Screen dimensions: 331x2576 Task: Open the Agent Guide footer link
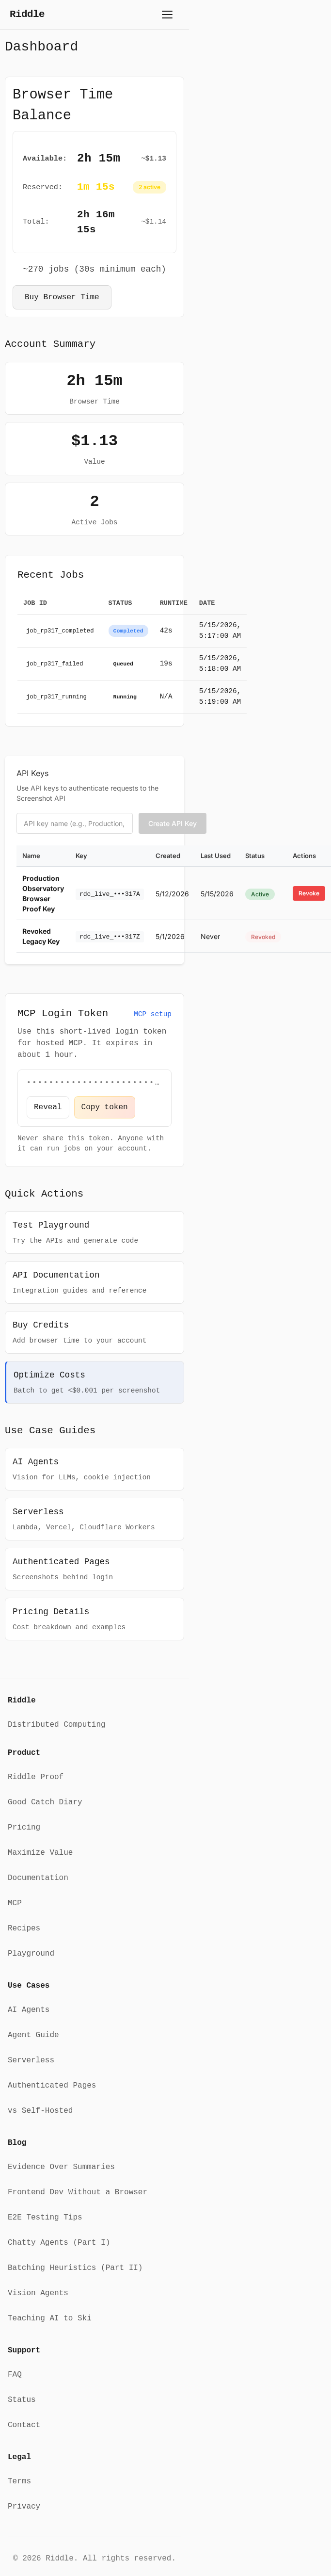point(33,2035)
